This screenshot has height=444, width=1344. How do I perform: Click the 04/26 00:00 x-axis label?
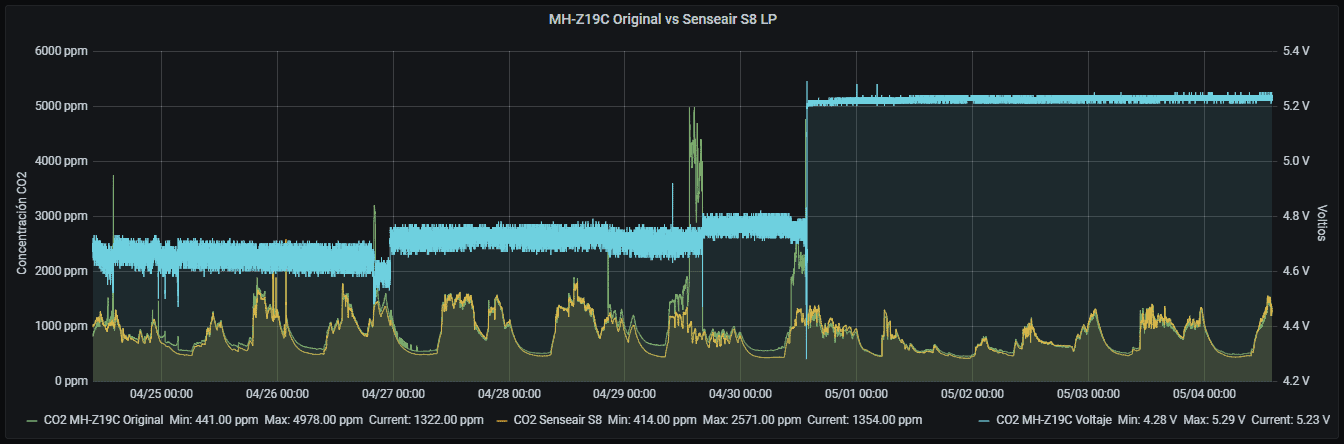tap(277, 393)
